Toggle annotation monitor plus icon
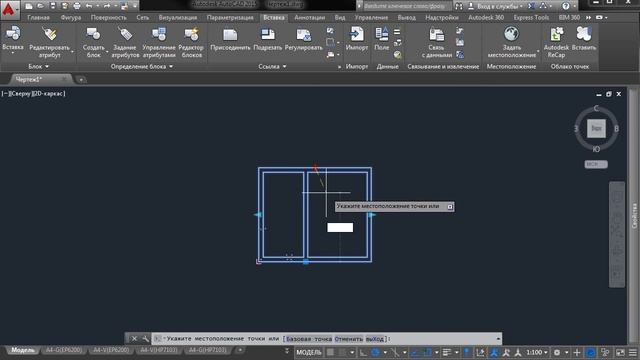The width and height of the screenshot is (640, 360). (577, 352)
